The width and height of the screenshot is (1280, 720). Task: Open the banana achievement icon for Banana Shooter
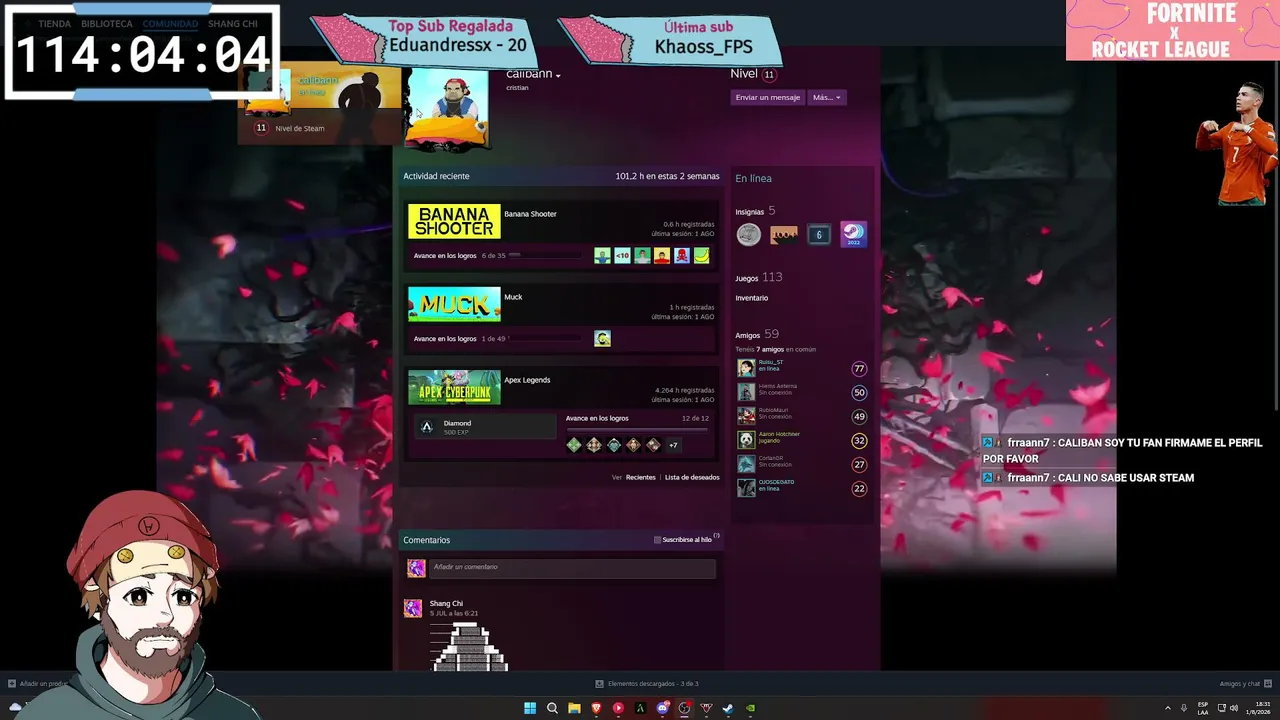tap(702, 256)
